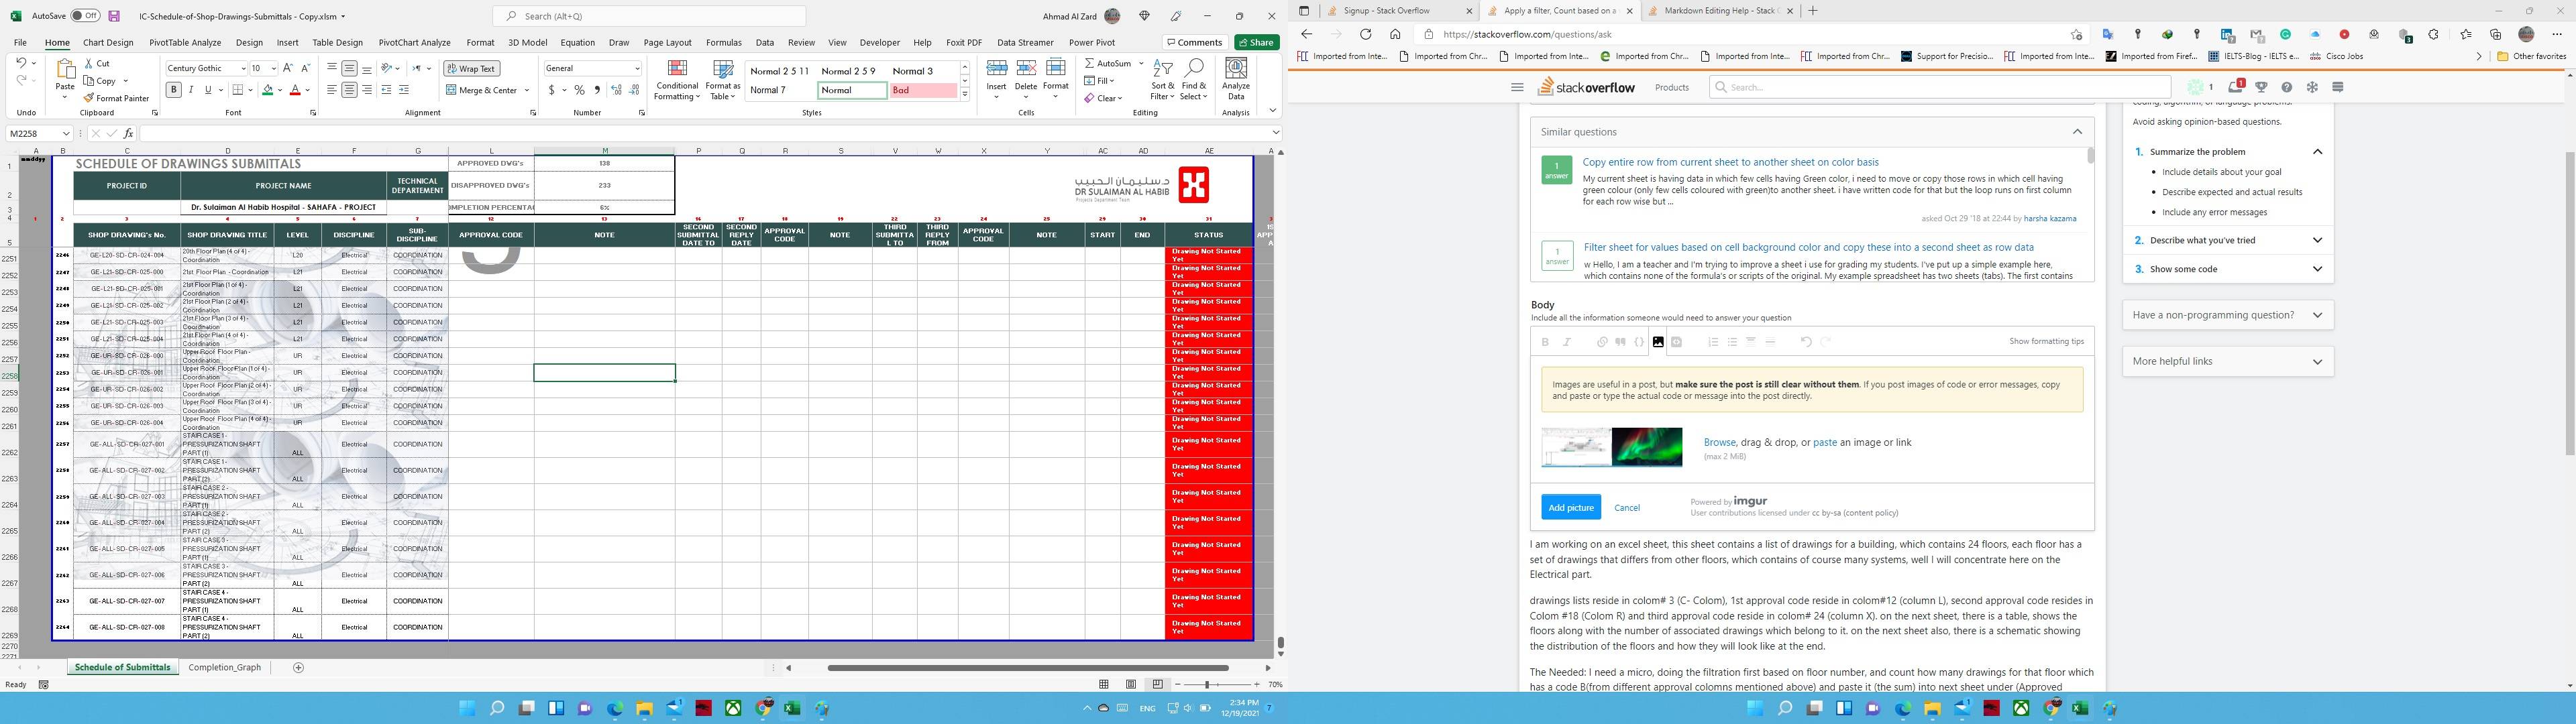
Task: Open the AutoSum dropdown arrow
Action: point(1141,63)
